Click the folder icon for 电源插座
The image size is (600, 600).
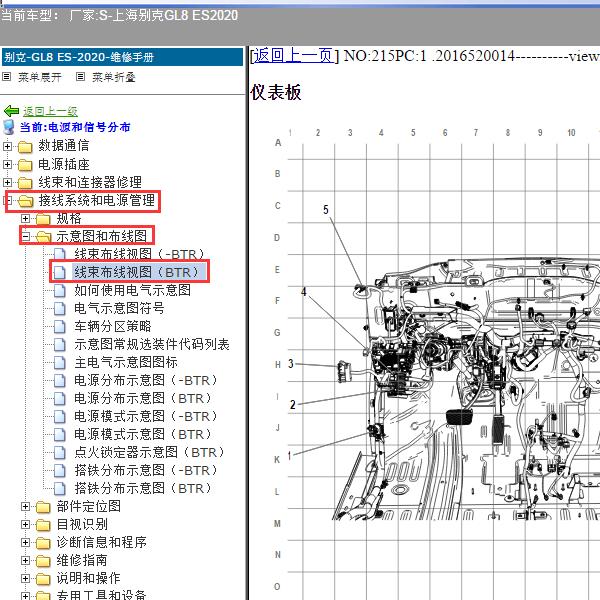pyautogui.click(x=25, y=165)
